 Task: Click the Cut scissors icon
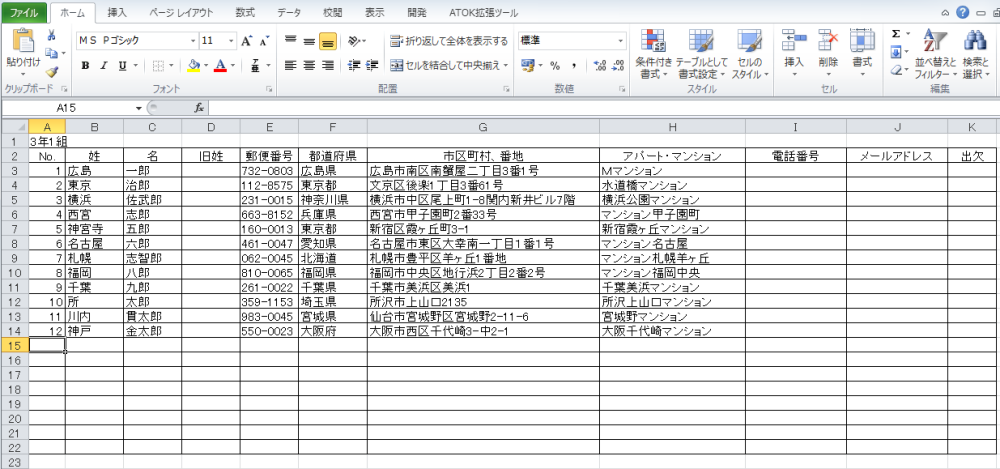point(51,35)
